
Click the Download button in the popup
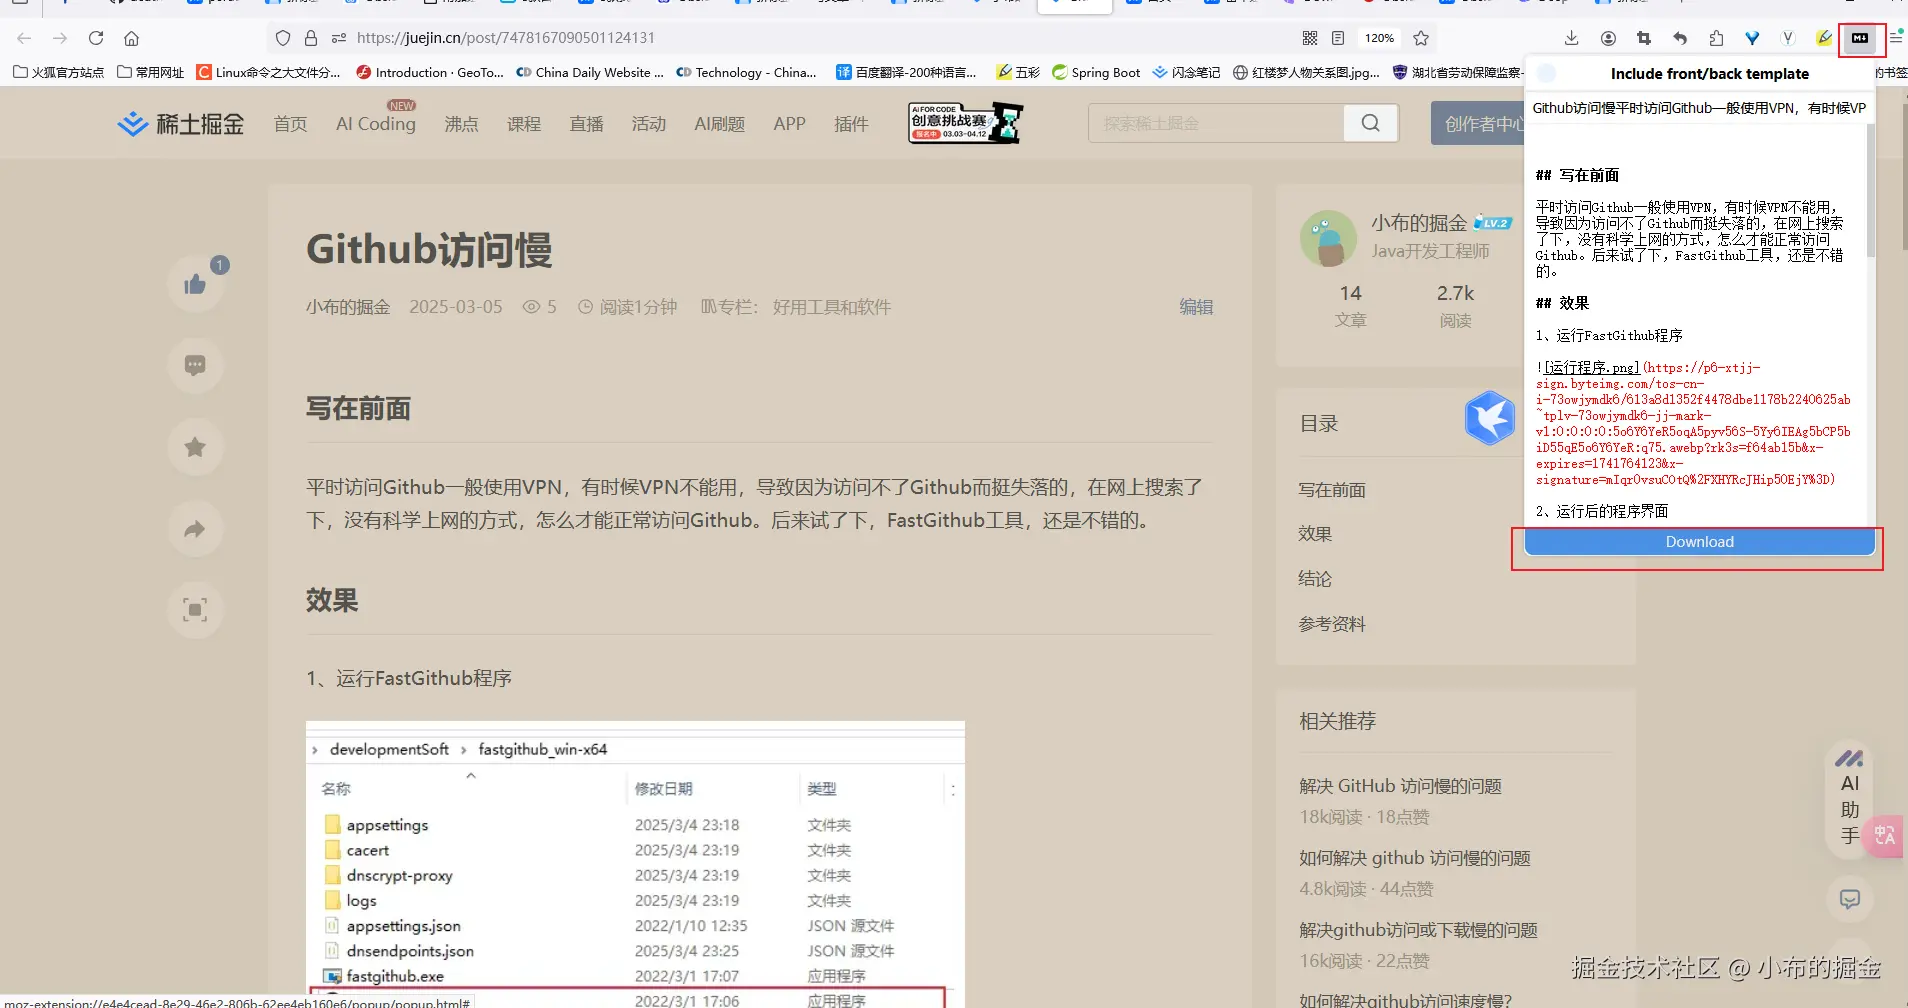click(x=1698, y=541)
